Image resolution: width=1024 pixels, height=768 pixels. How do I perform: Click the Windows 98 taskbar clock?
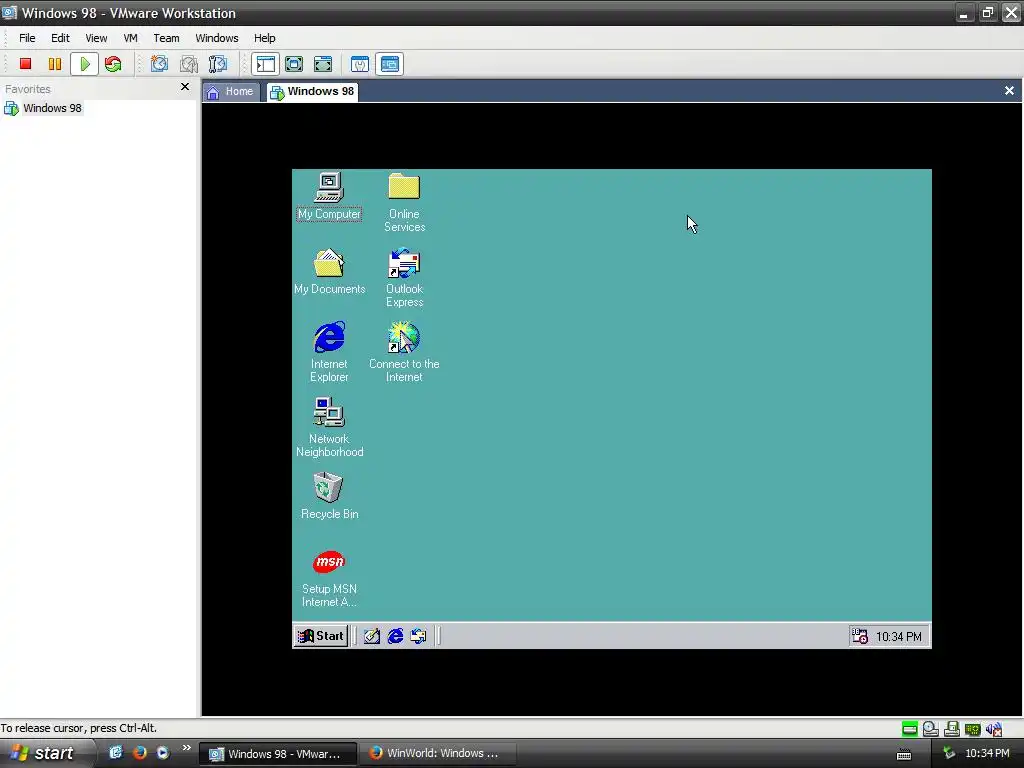(899, 637)
